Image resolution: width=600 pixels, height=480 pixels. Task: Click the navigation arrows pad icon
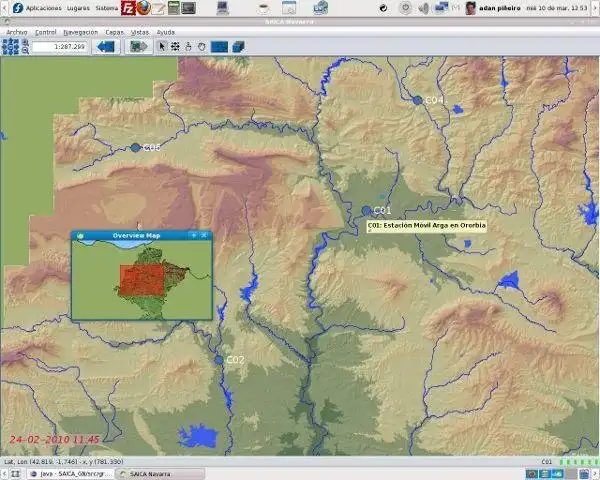(x=10, y=47)
